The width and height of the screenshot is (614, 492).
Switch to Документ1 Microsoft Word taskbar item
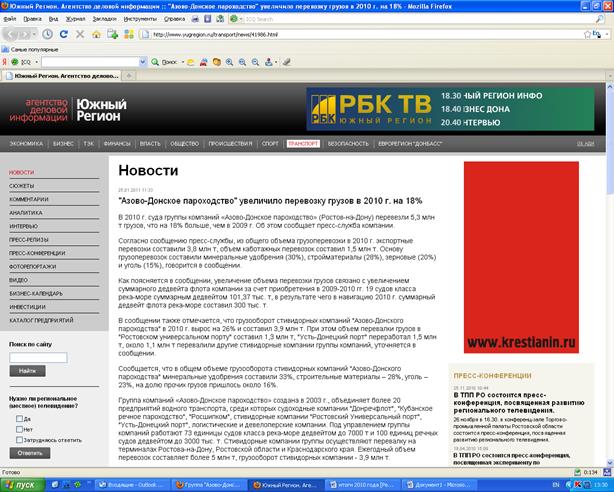point(440,485)
